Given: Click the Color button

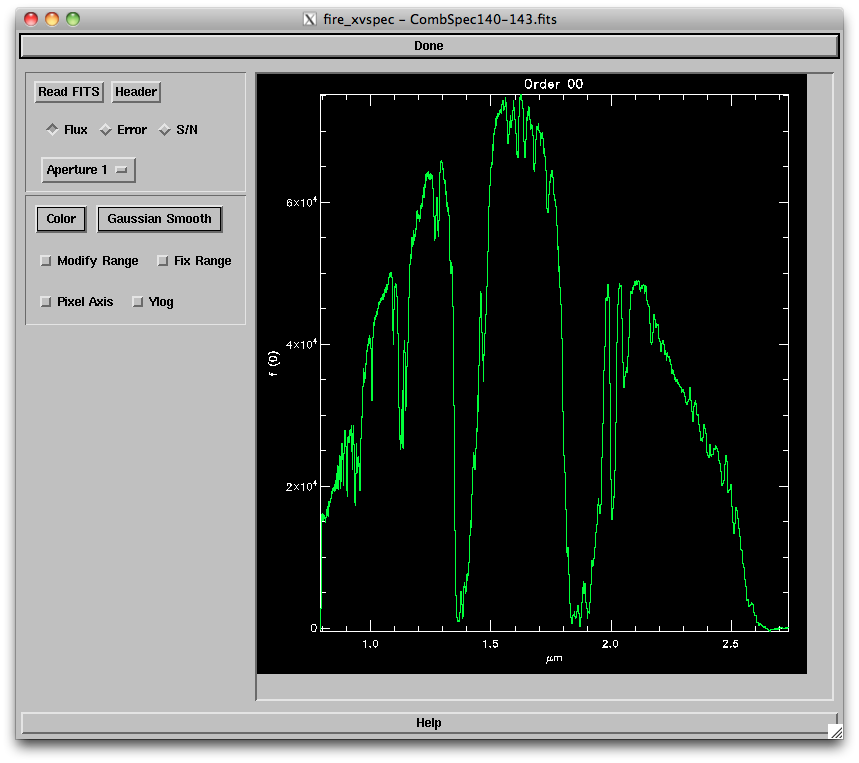Looking at the screenshot, I should [x=61, y=219].
